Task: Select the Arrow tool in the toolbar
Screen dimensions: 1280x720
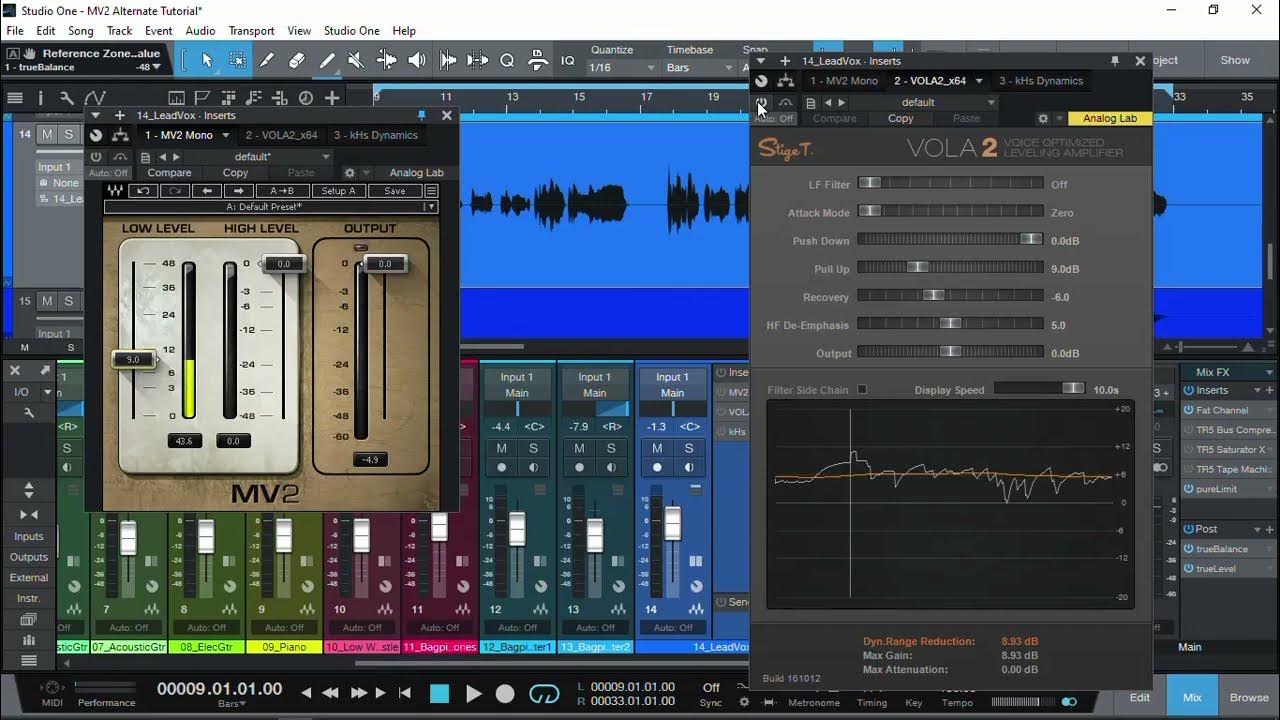Action: [x=207, y=60]
